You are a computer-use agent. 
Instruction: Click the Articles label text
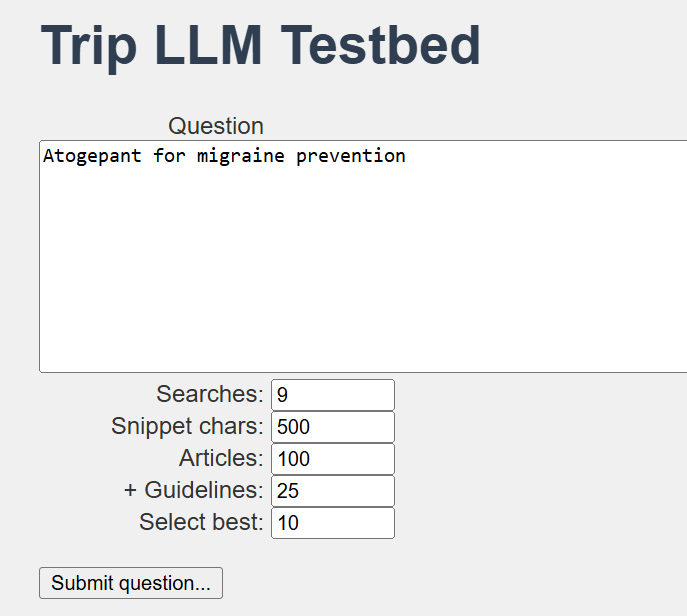pyautogui.click(x=220, y=458)
